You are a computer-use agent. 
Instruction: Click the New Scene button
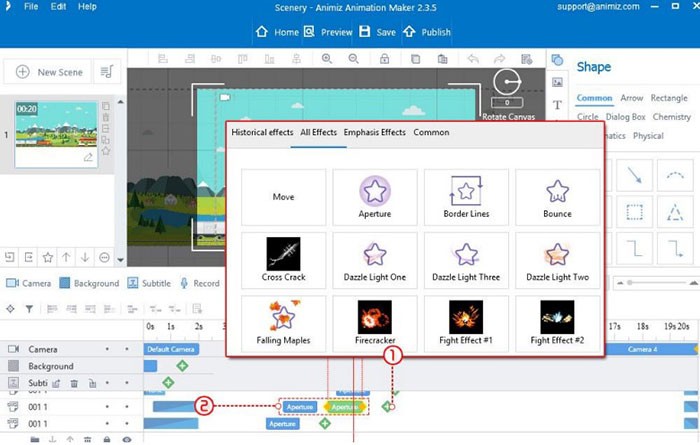pyautogui.click(x=48, y=72)
